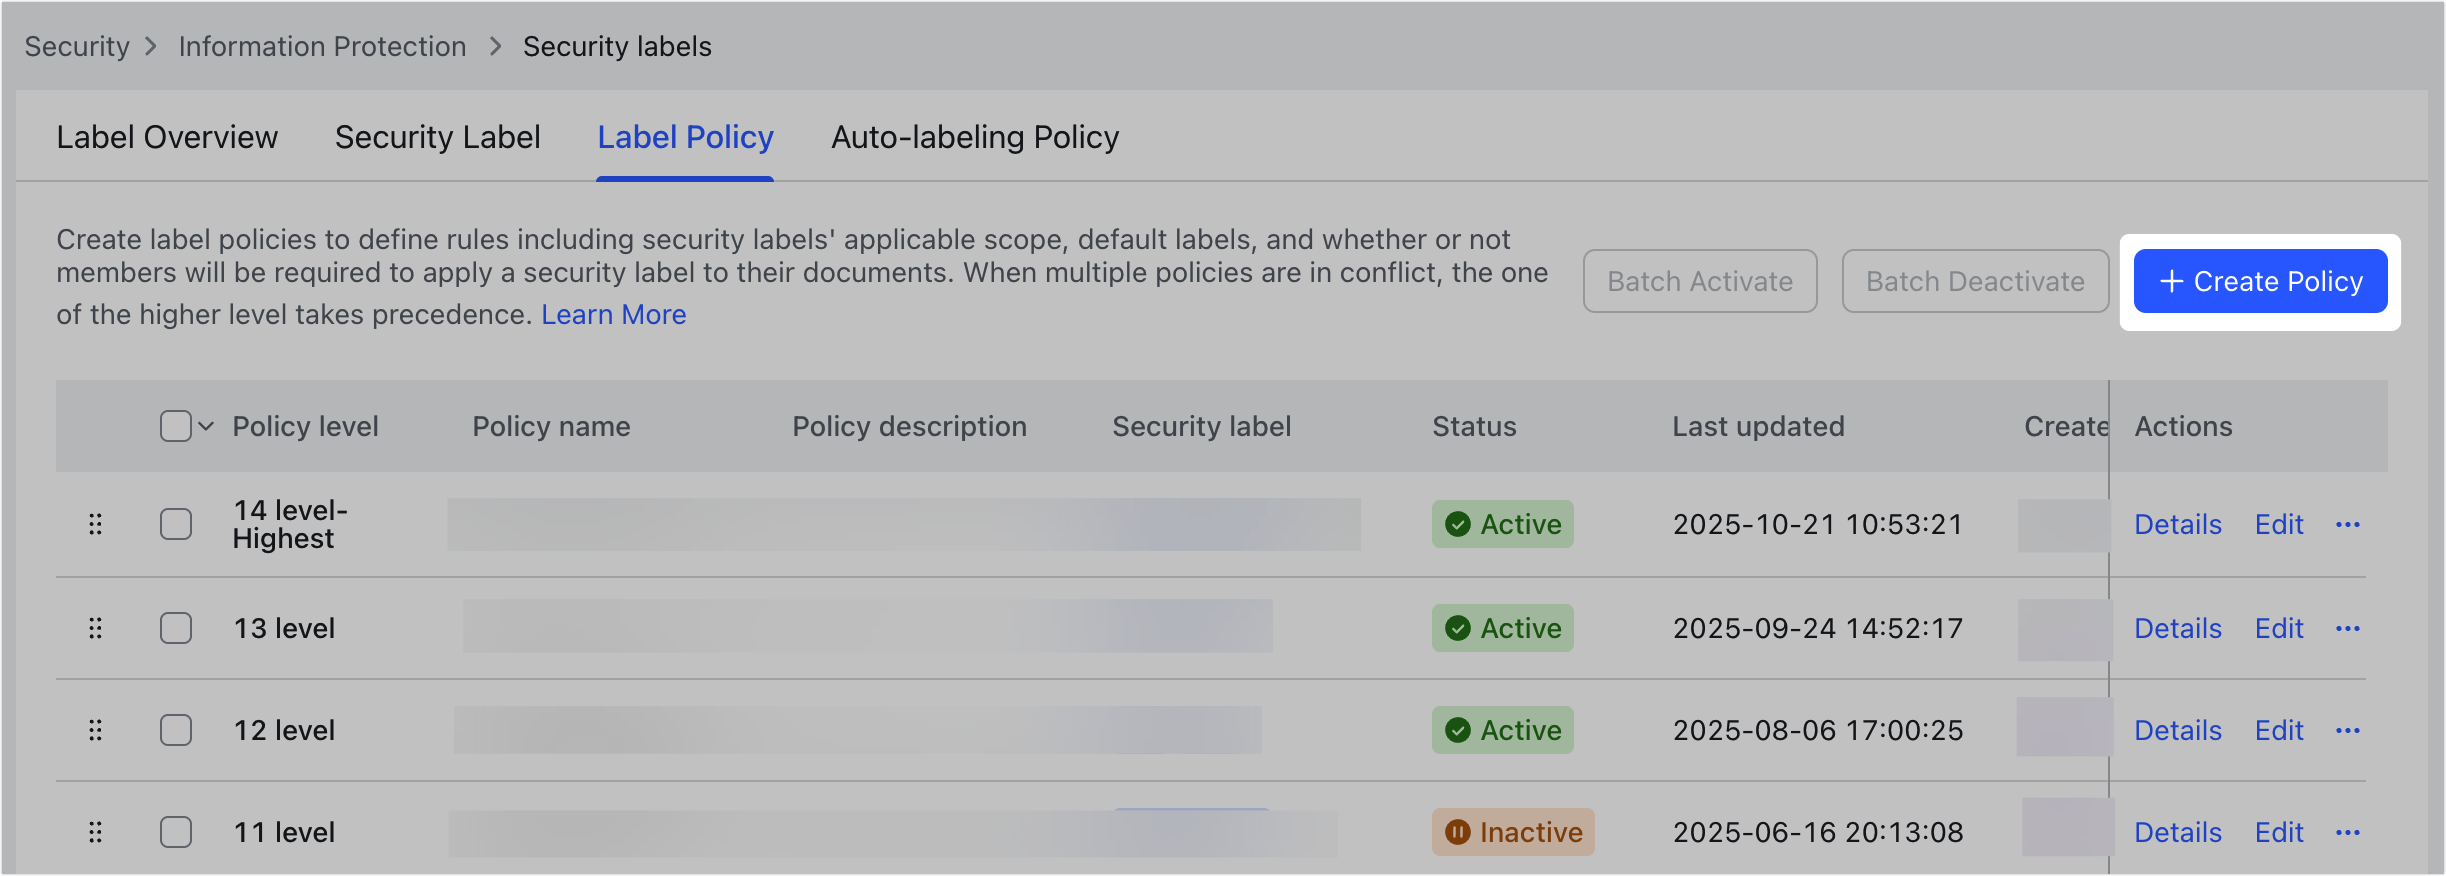The width and height of the screenshot is (2446, 876).
Task: Select the 11 level policy checkbox
Action: 176,832
